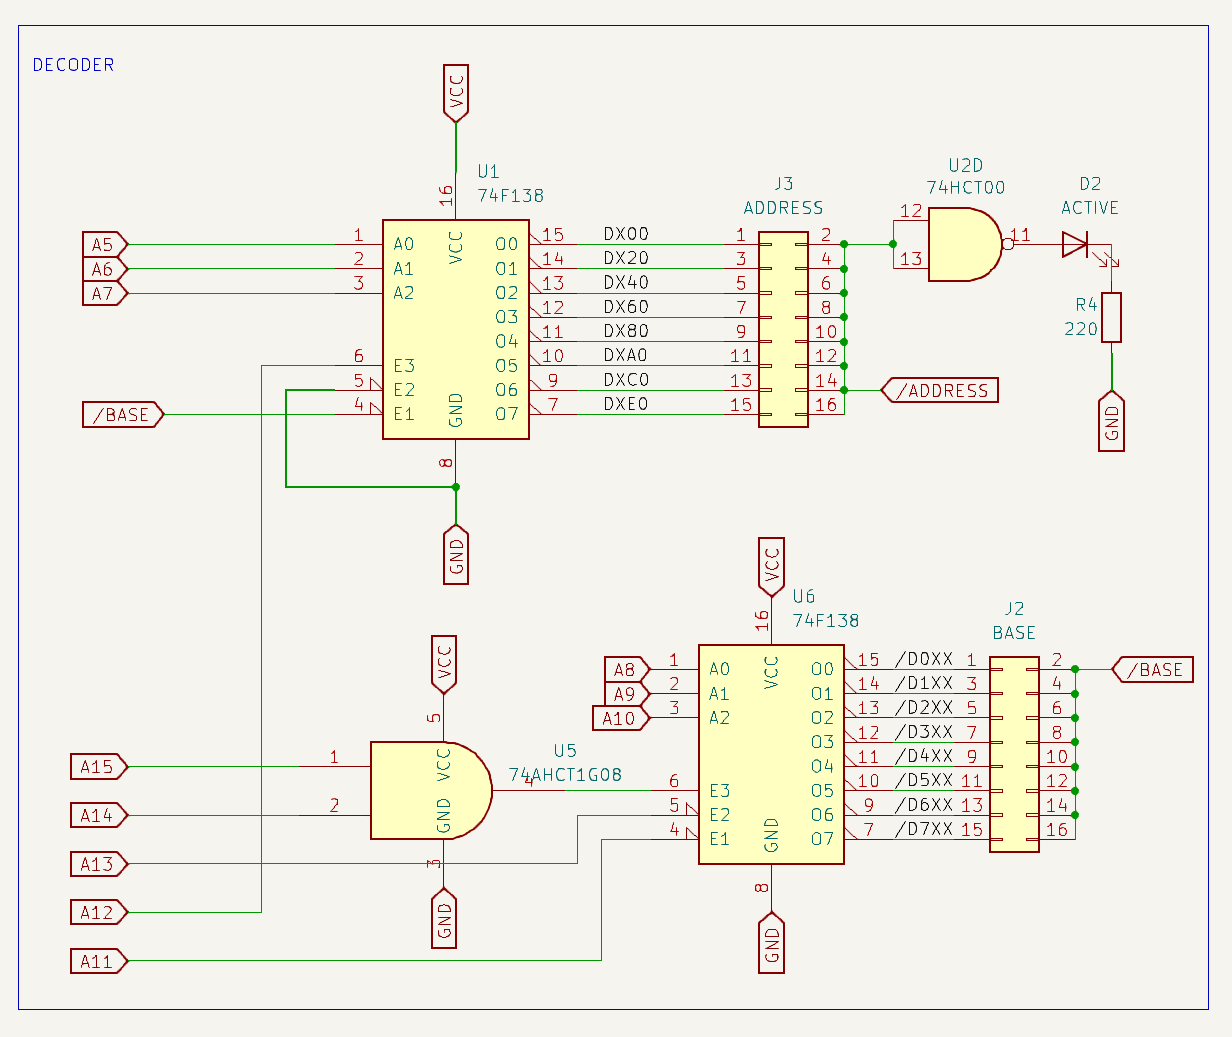Select the /BASE label left of U1
Screen dimensions: 1232x1037
click(120, 413)
